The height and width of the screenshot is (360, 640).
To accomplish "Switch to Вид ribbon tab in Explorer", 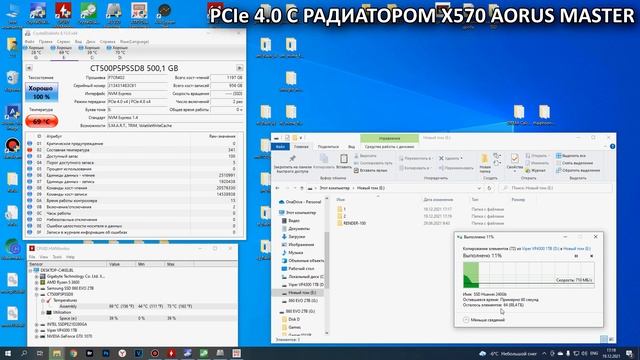I will point(351,147).
